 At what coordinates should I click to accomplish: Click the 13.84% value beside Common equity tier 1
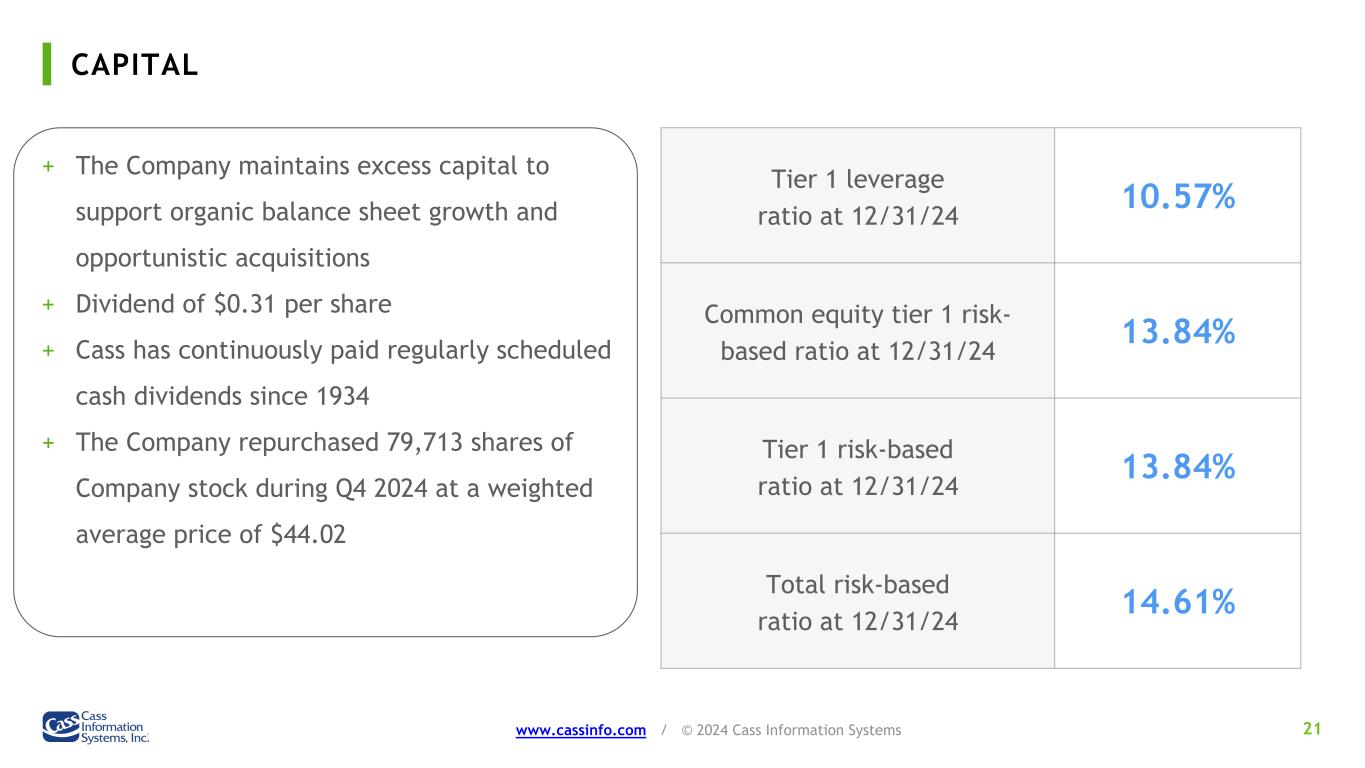point(1178,331)
